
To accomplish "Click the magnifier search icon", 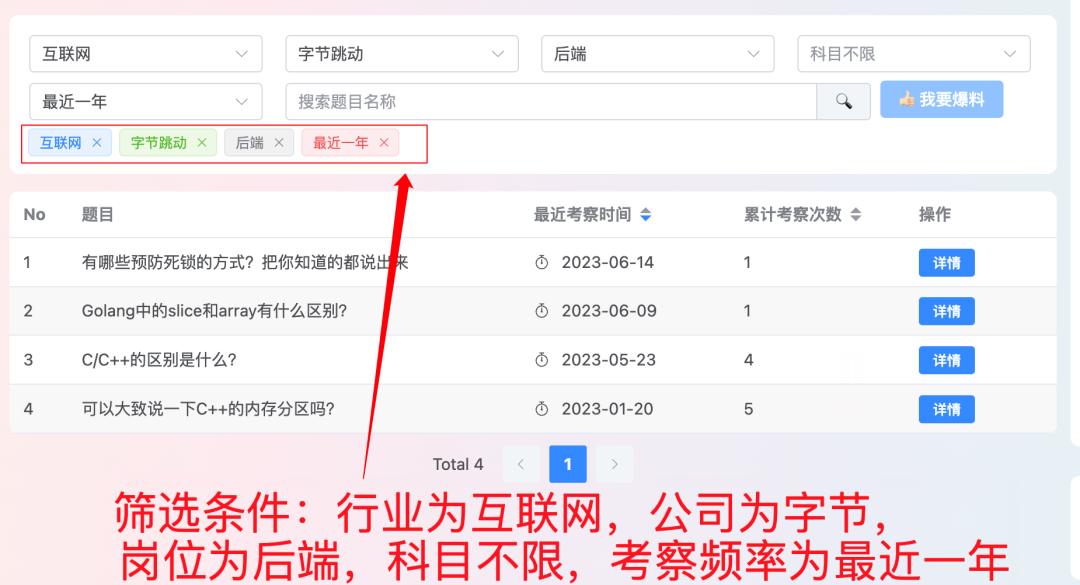I will pos(843,101).
